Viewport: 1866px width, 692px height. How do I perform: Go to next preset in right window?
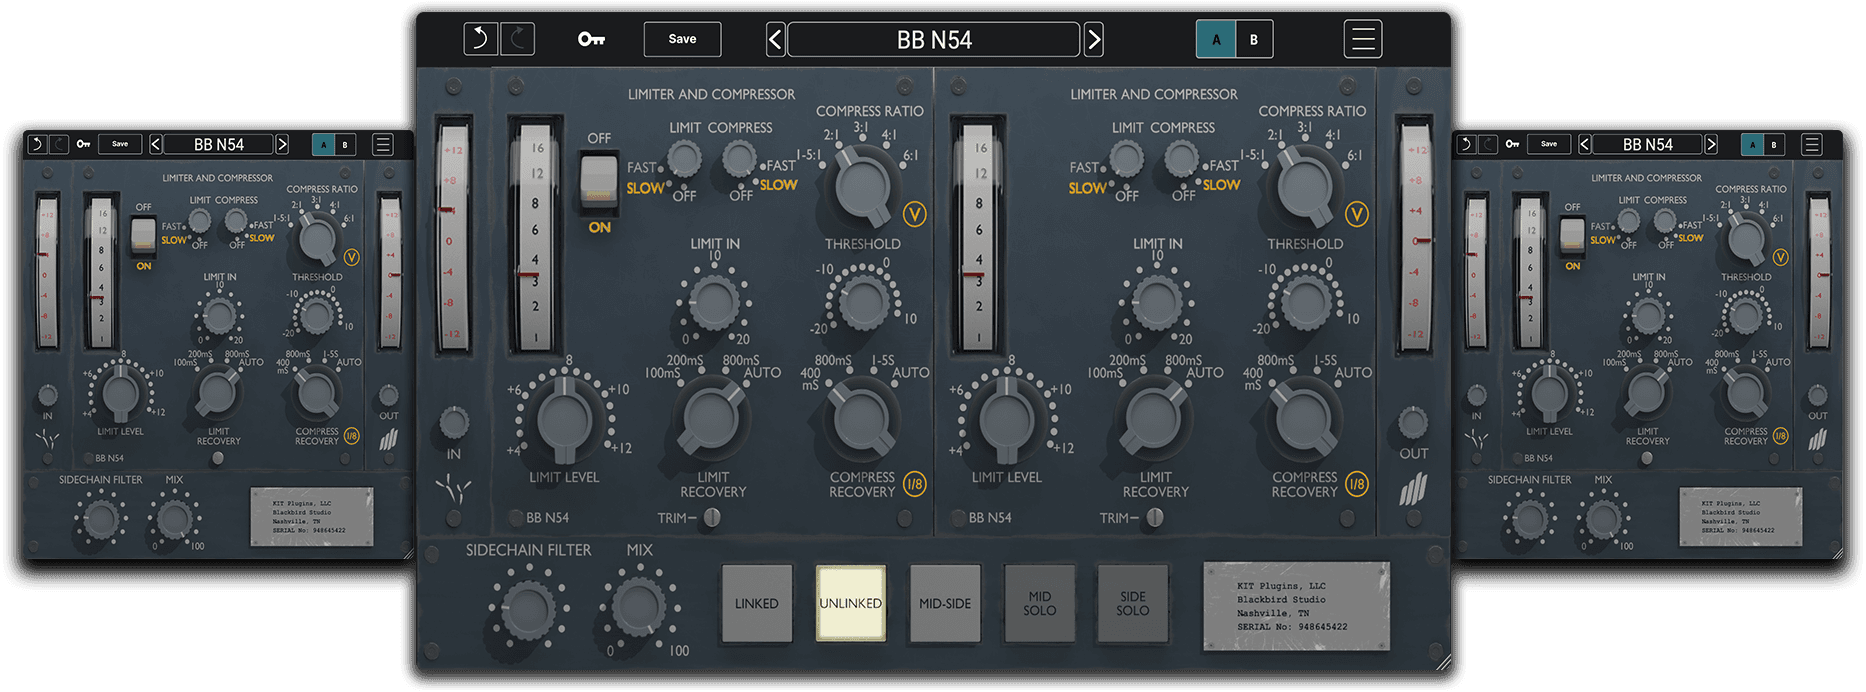tap(1711, 145)
